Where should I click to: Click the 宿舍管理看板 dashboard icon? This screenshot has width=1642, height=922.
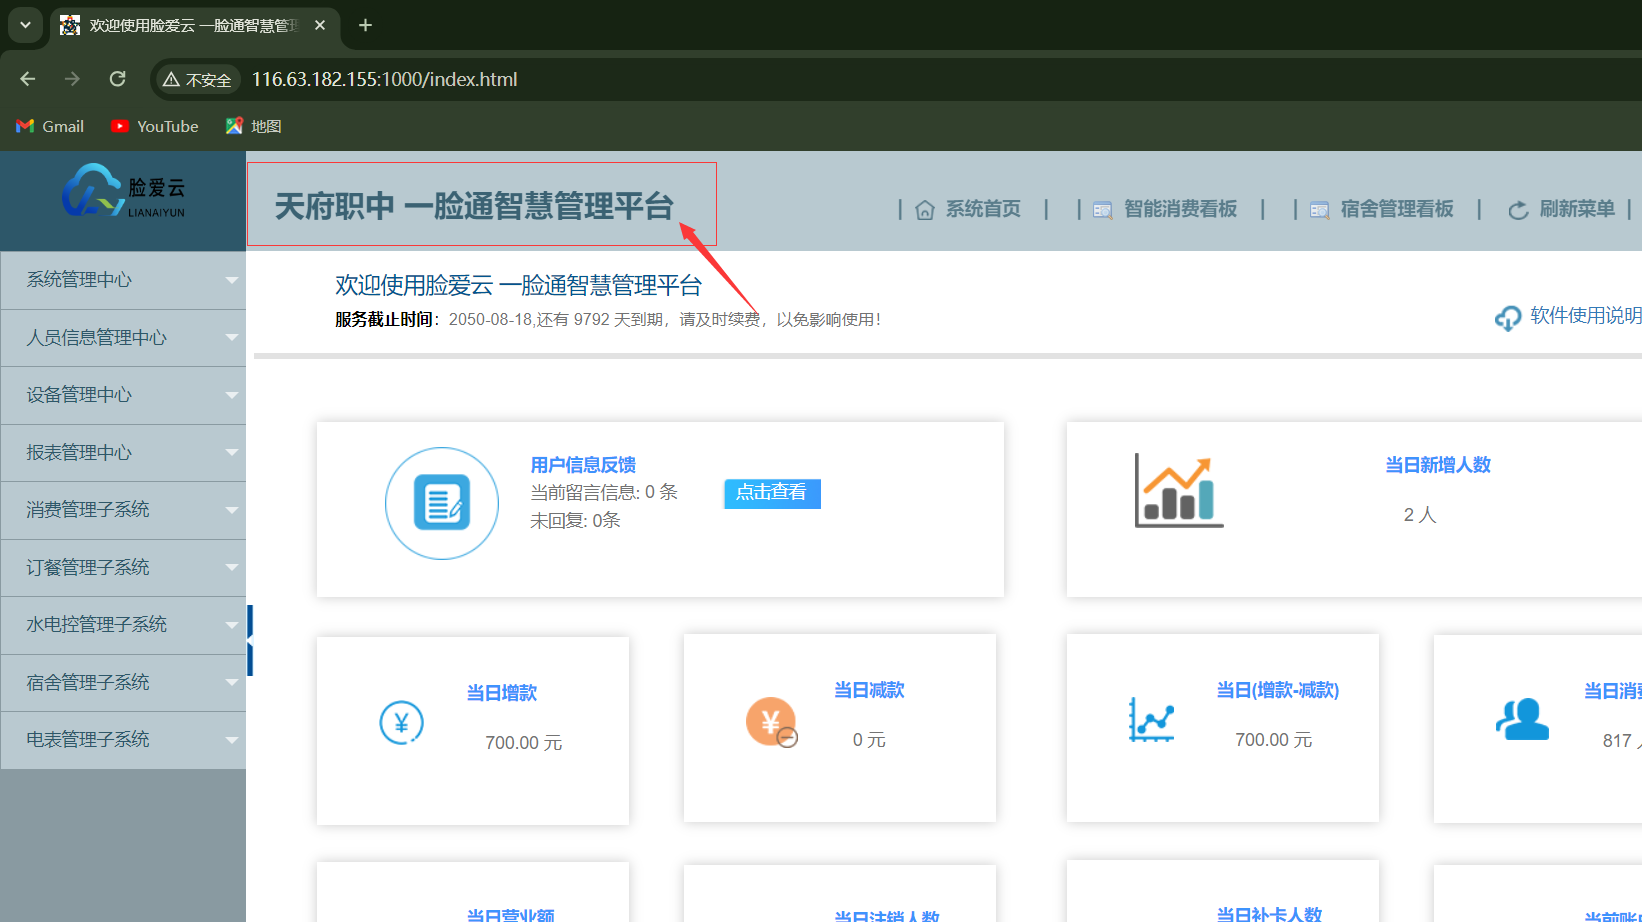(x=1320, y=210)
